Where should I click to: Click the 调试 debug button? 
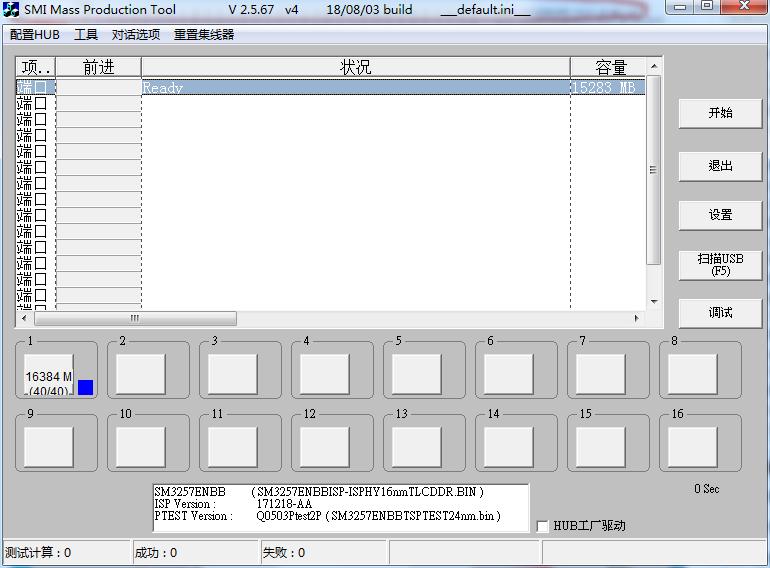pos(720,313)
